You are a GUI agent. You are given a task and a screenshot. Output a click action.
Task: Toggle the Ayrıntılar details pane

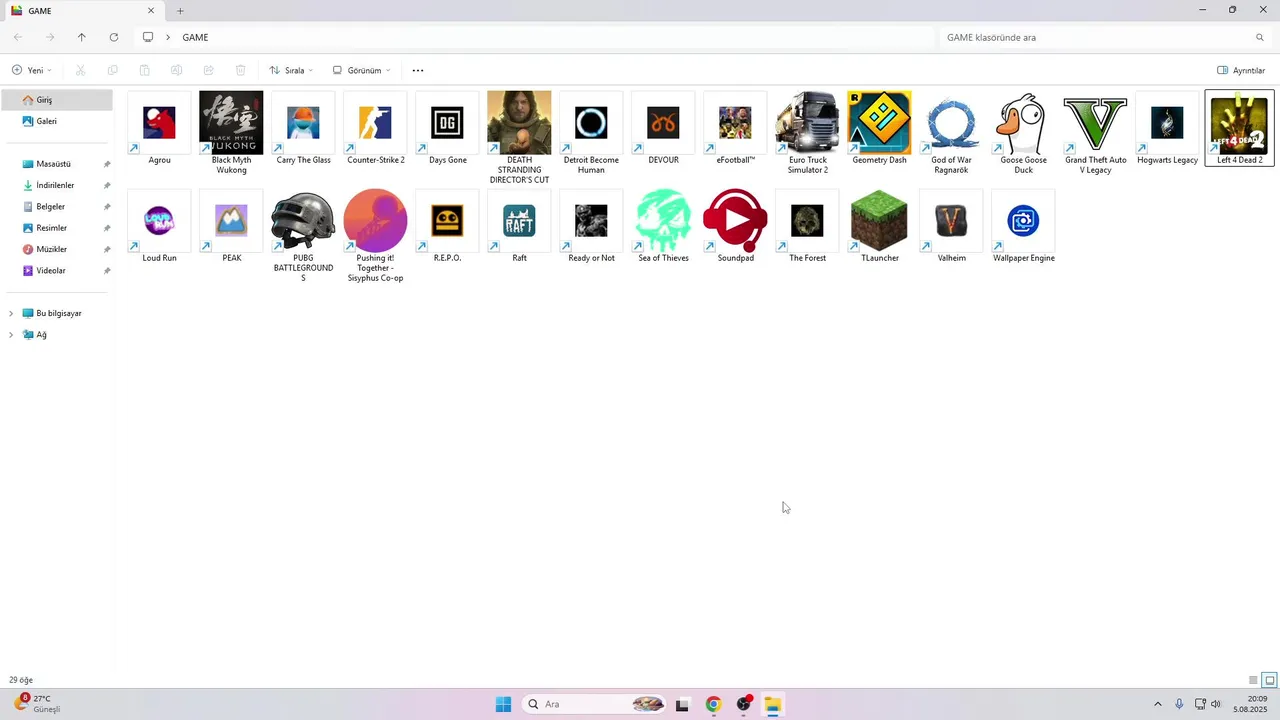coord(1241,71)
